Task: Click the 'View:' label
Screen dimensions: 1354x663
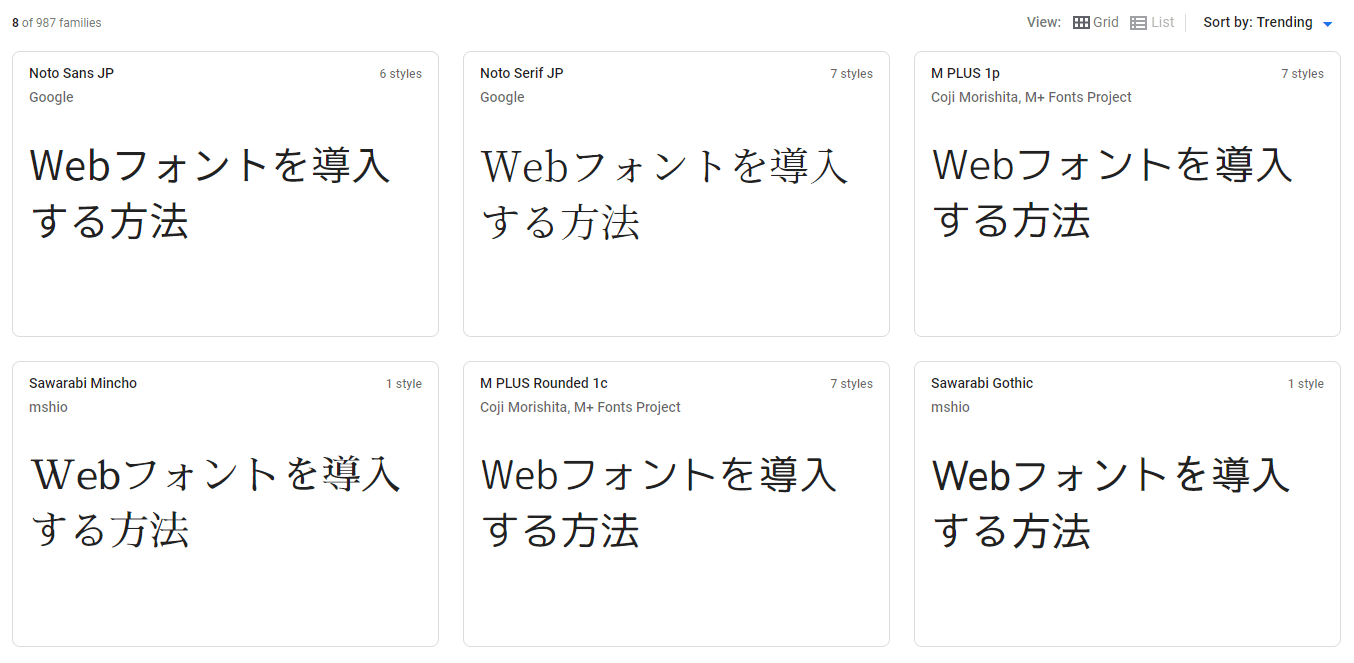Action: tap(1044, 22)
